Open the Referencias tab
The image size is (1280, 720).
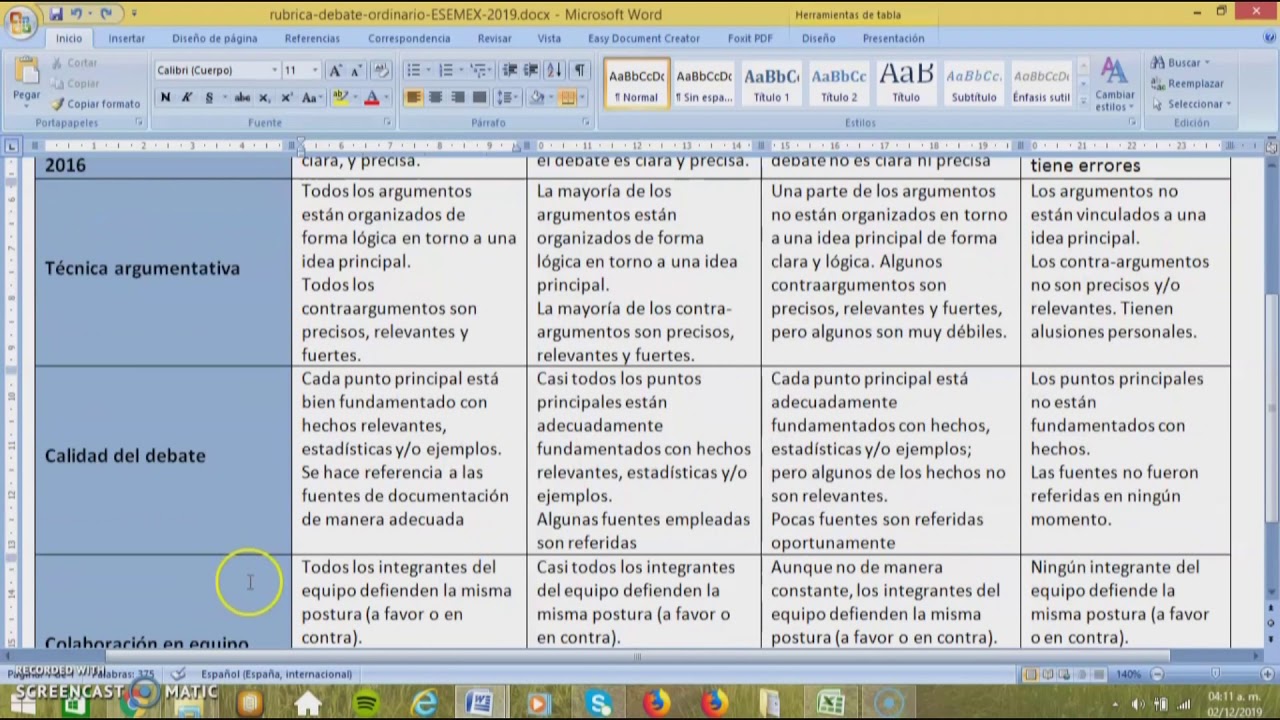(312, 38)
